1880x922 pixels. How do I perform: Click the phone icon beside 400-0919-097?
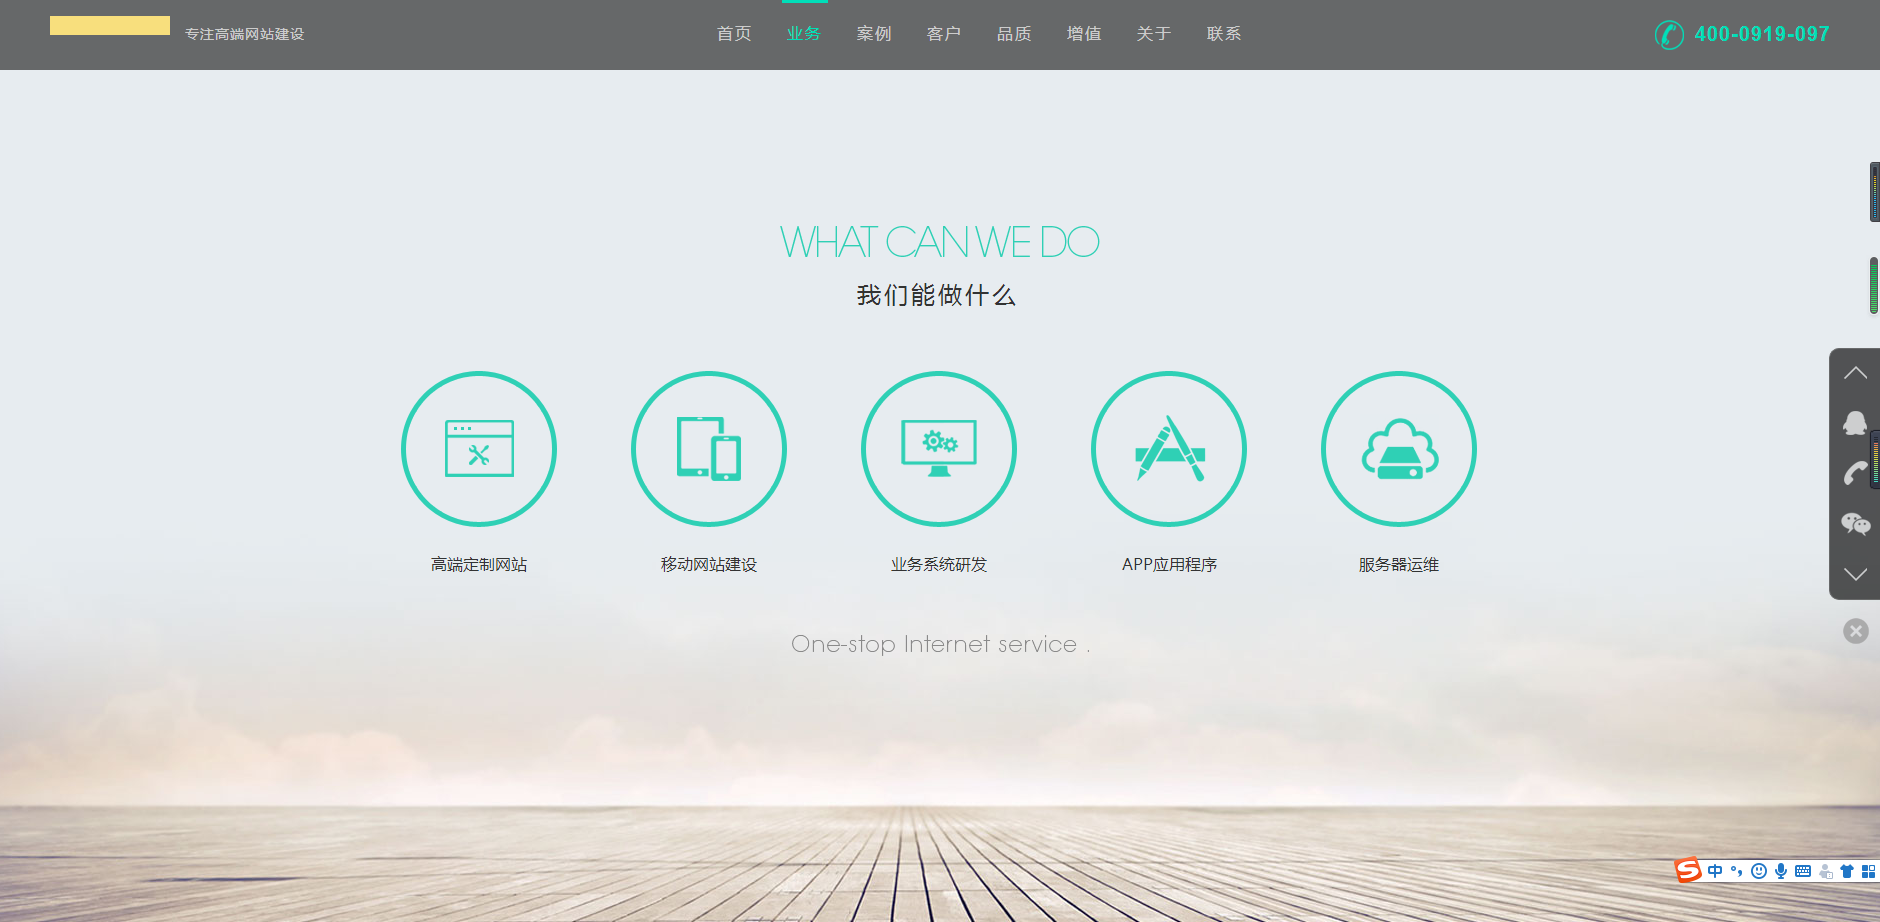[1669, 34]
